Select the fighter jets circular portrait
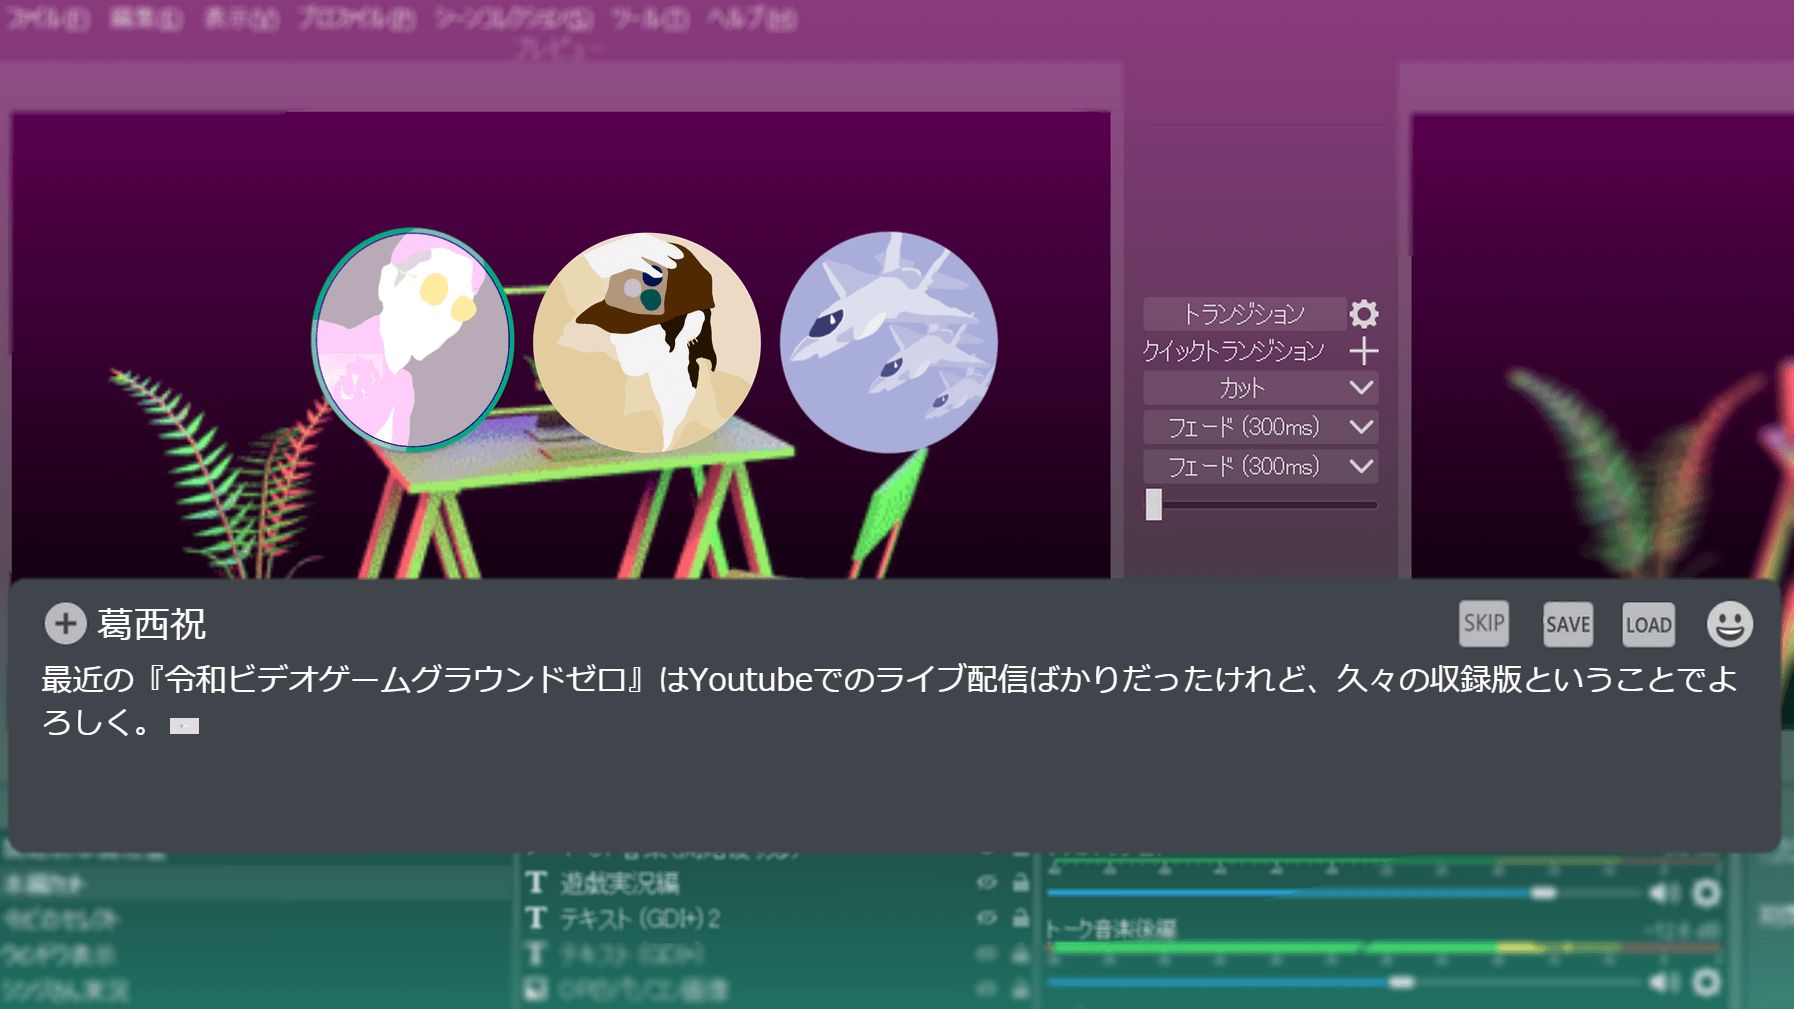Screen dimensions: 1794x1009 tap(889, 341)
